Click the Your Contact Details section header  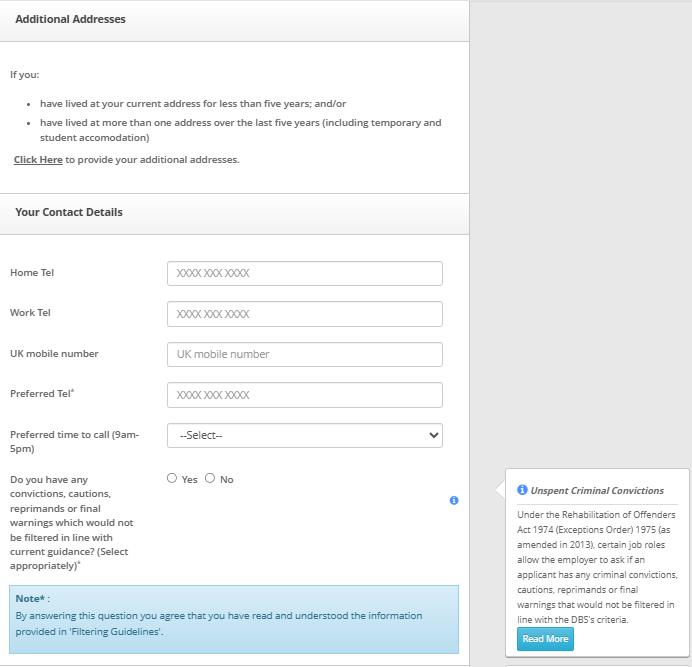pos(69,212)
